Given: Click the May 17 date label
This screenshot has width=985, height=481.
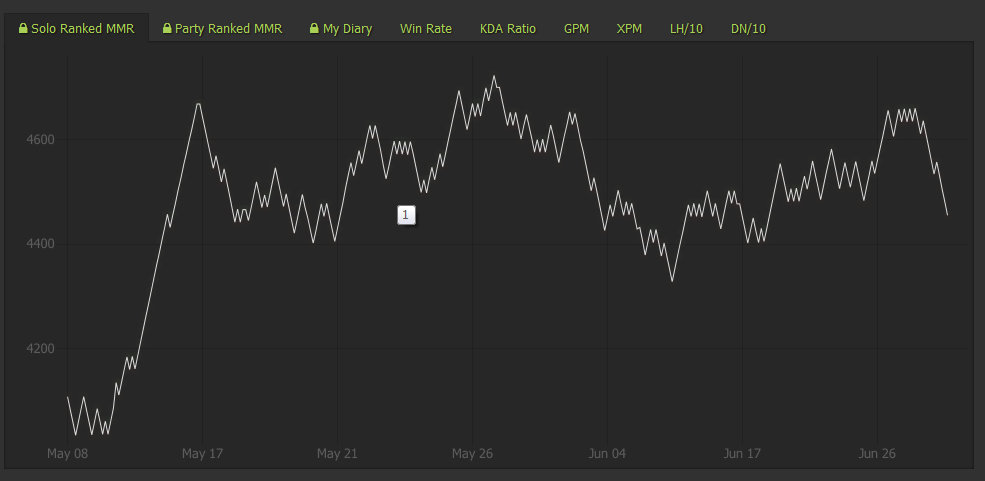Looking at the screenshot, I should pyautogui.click(x=202, y=453).
